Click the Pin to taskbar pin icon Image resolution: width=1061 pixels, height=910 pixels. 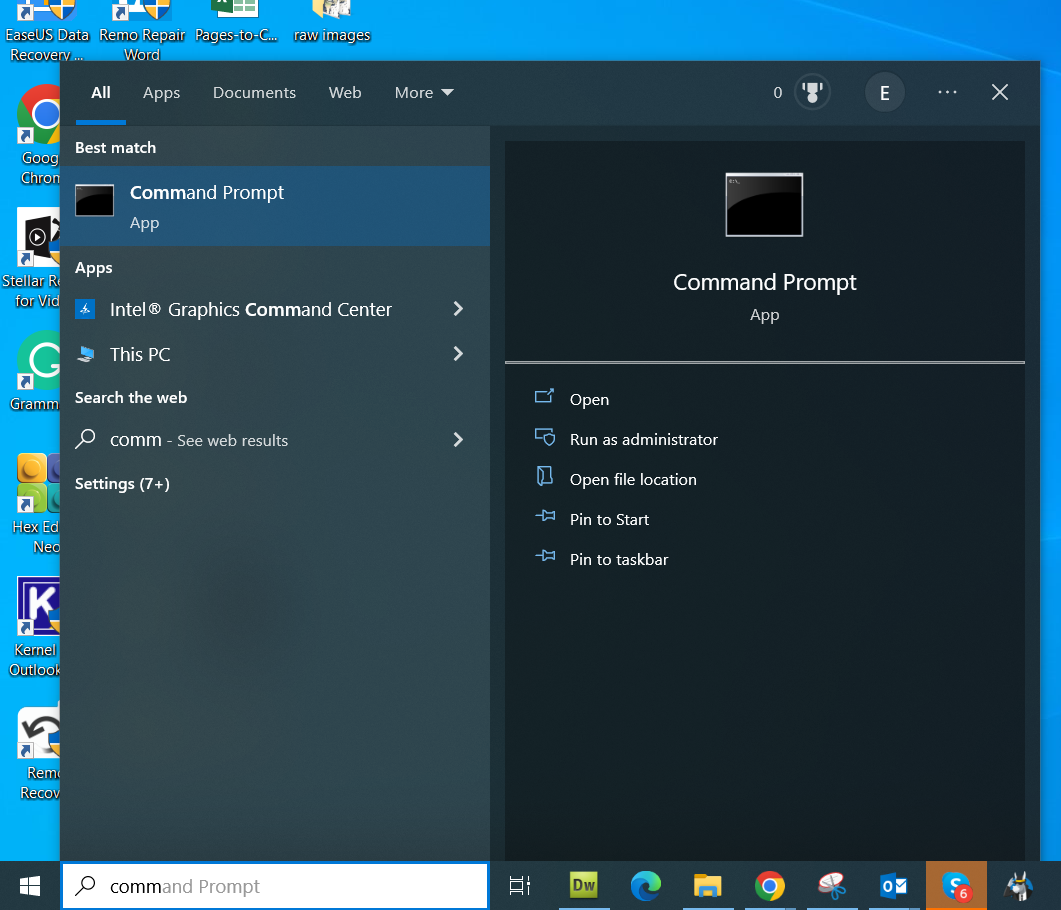click(x=545, y=556)
